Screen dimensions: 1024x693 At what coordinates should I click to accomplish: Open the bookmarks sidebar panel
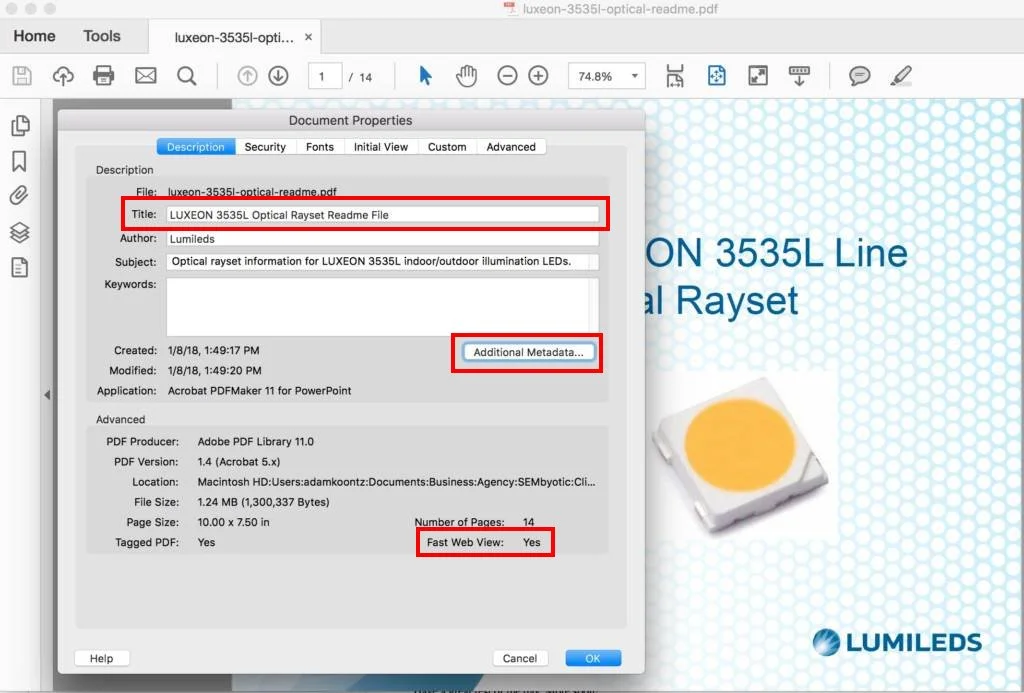tap(20, 161)
